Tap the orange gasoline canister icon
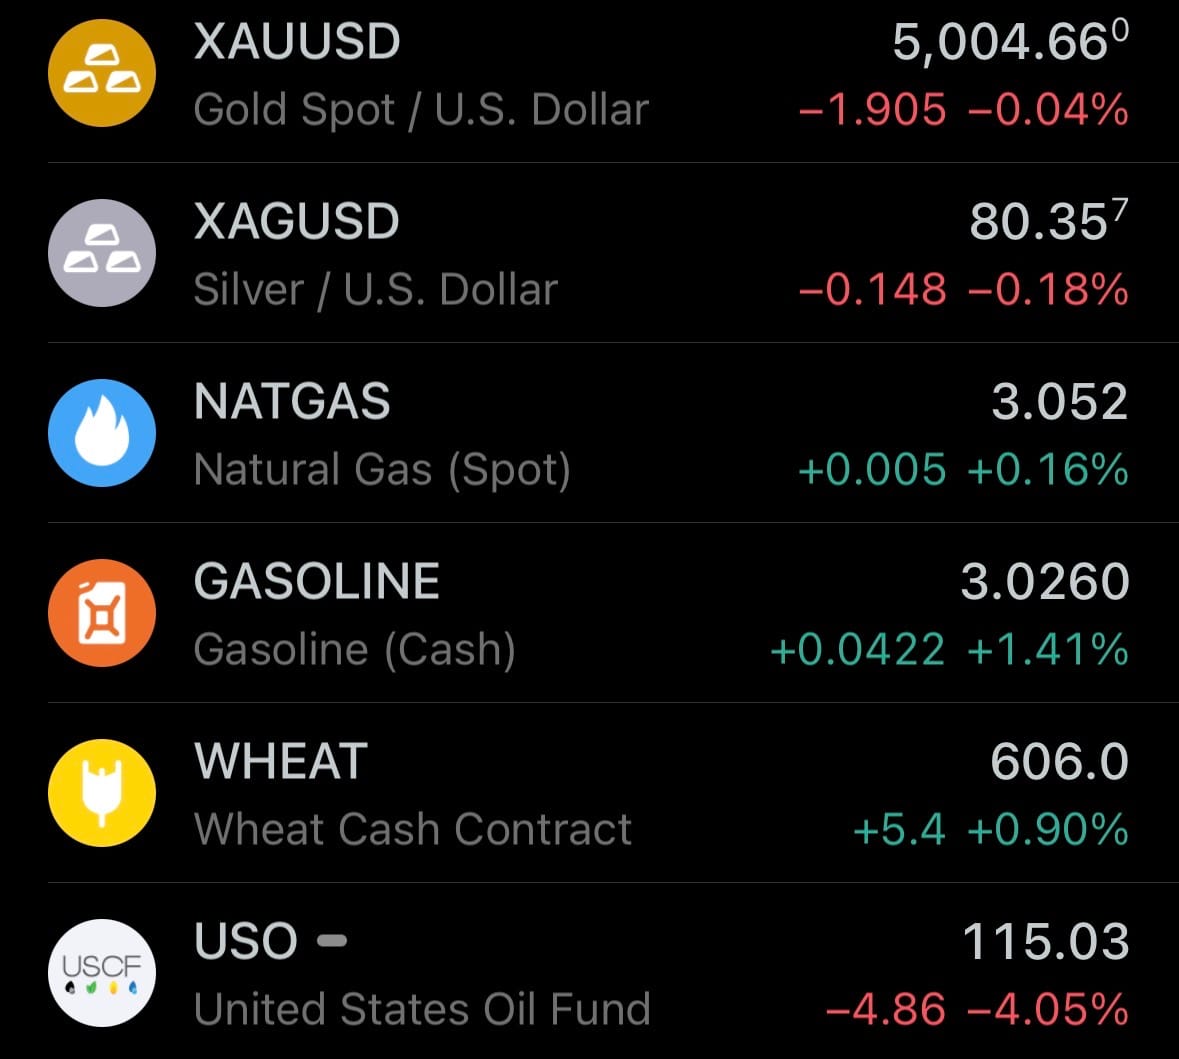Image resolution: width=1179 pixels, height=1059 pixels. [102, 613]
